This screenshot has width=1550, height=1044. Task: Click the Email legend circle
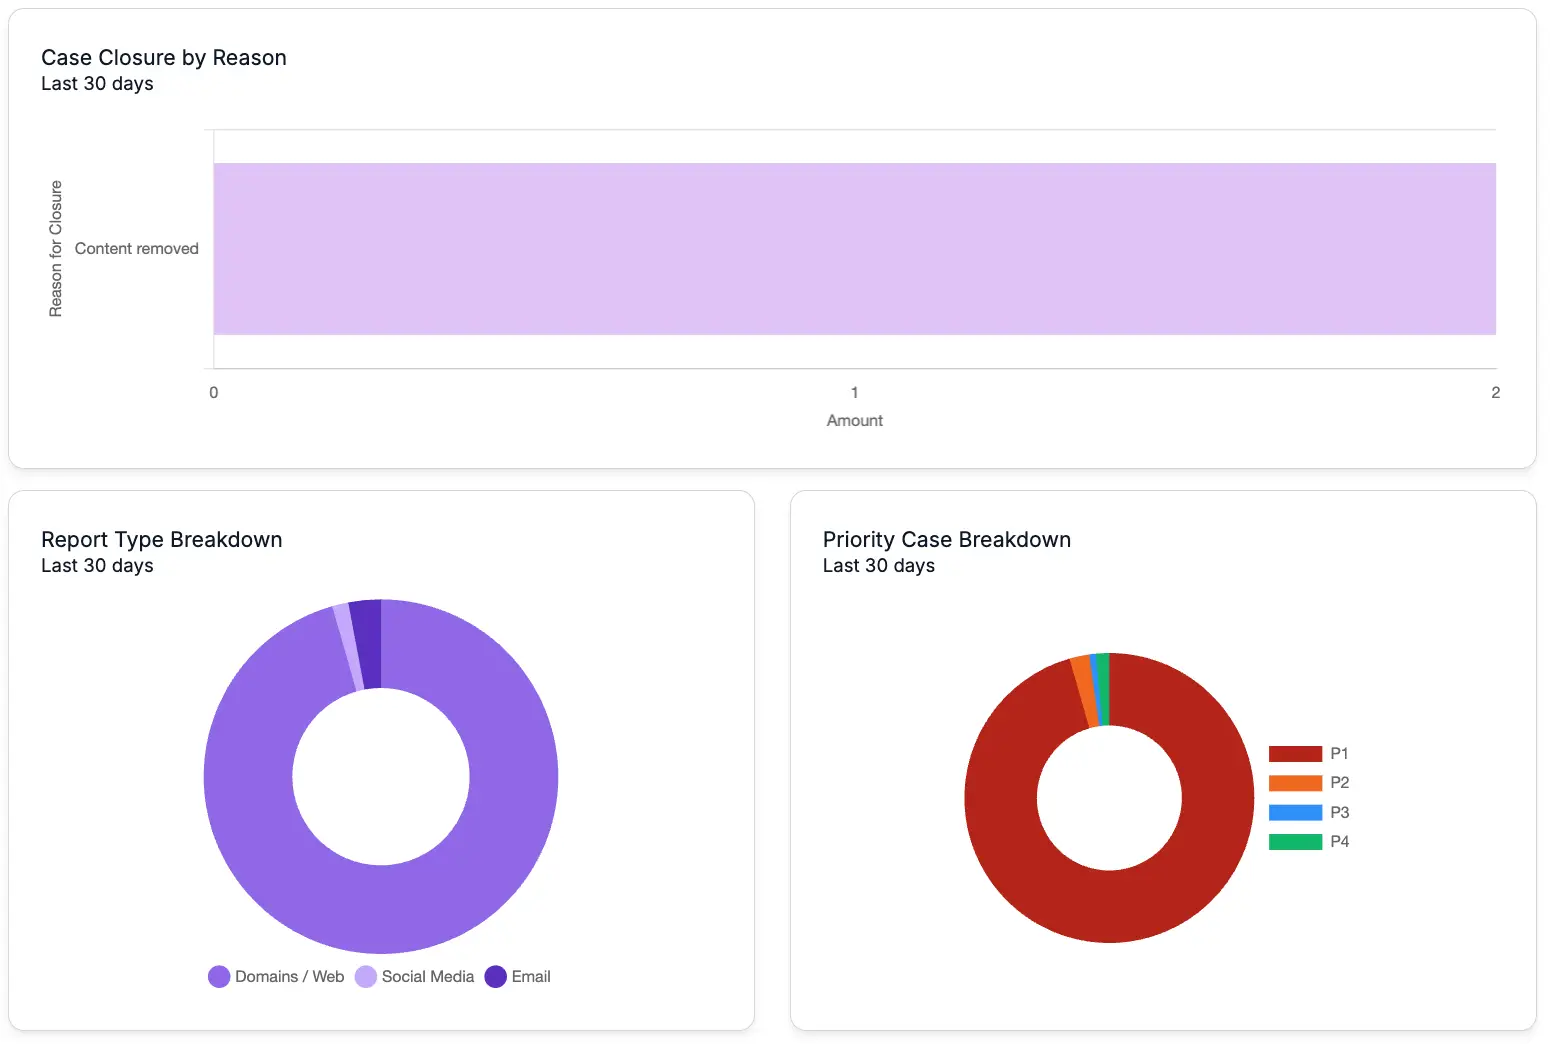pos(496,977)
